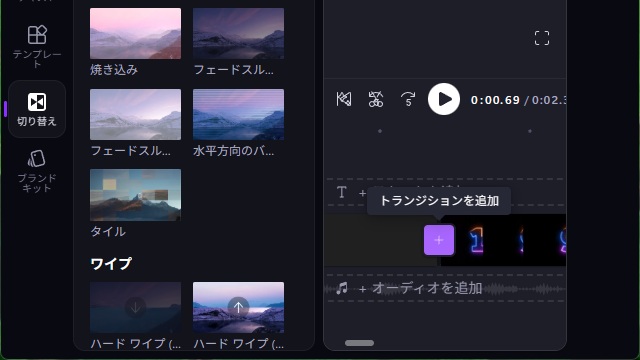Choose the ハードワイプ up-arrow transition
This screenshot has width=640, height=360.
click(238, 307)
